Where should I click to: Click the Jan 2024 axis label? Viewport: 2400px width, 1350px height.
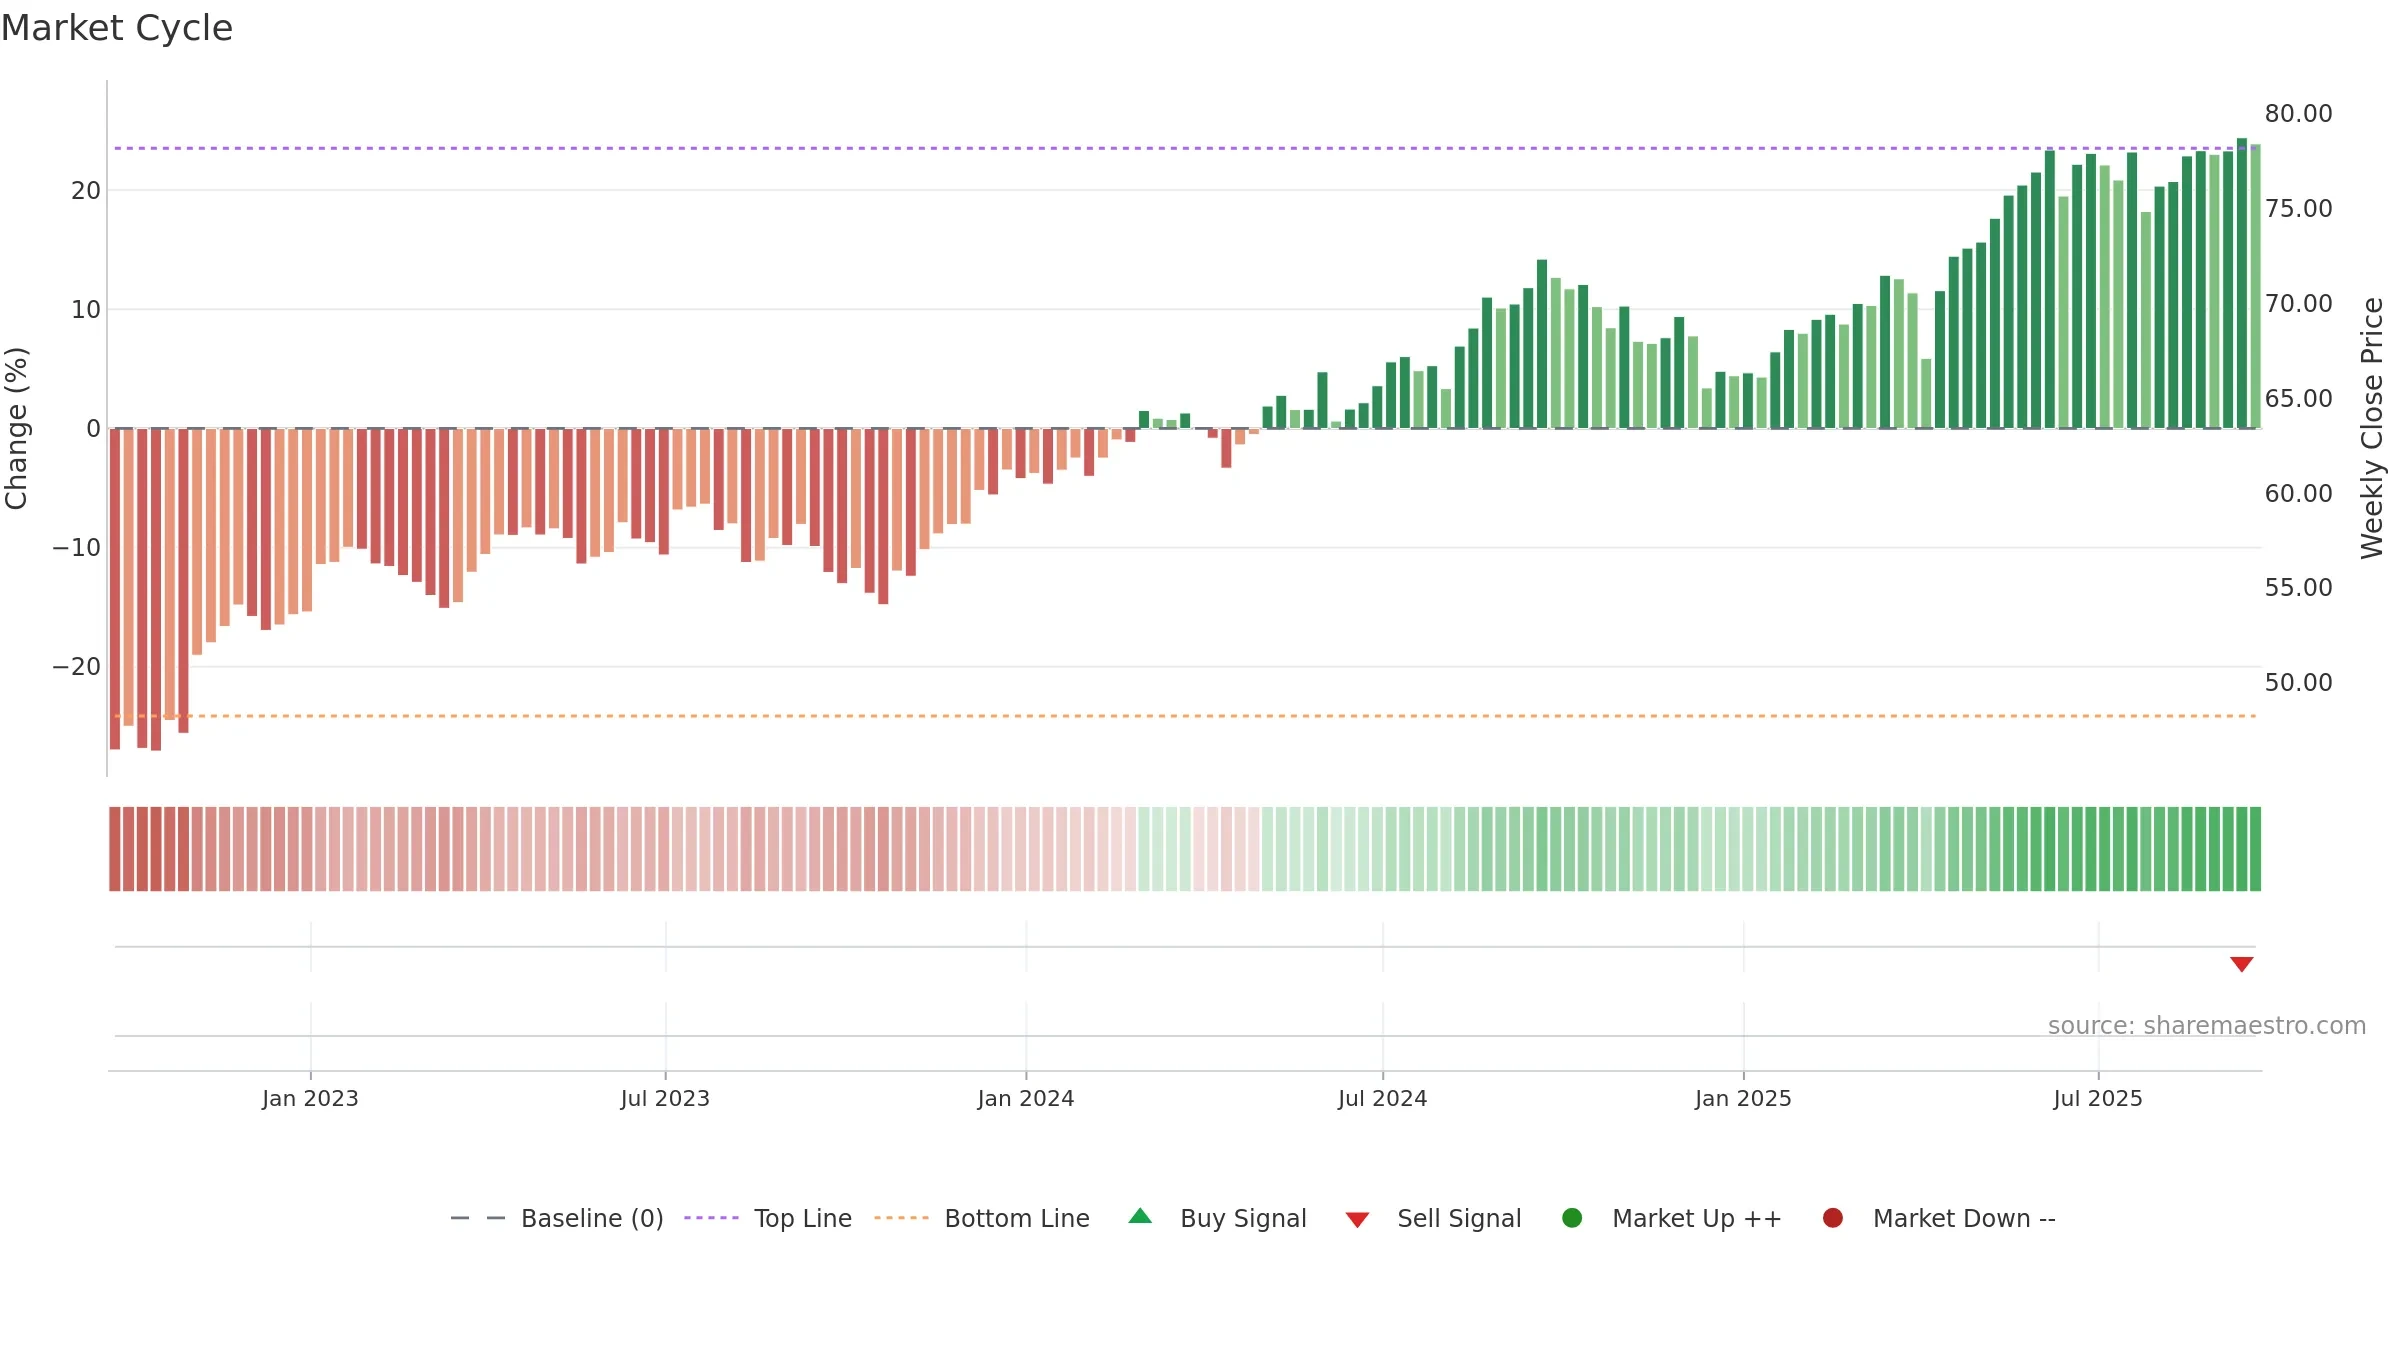click(1026, 1098)
